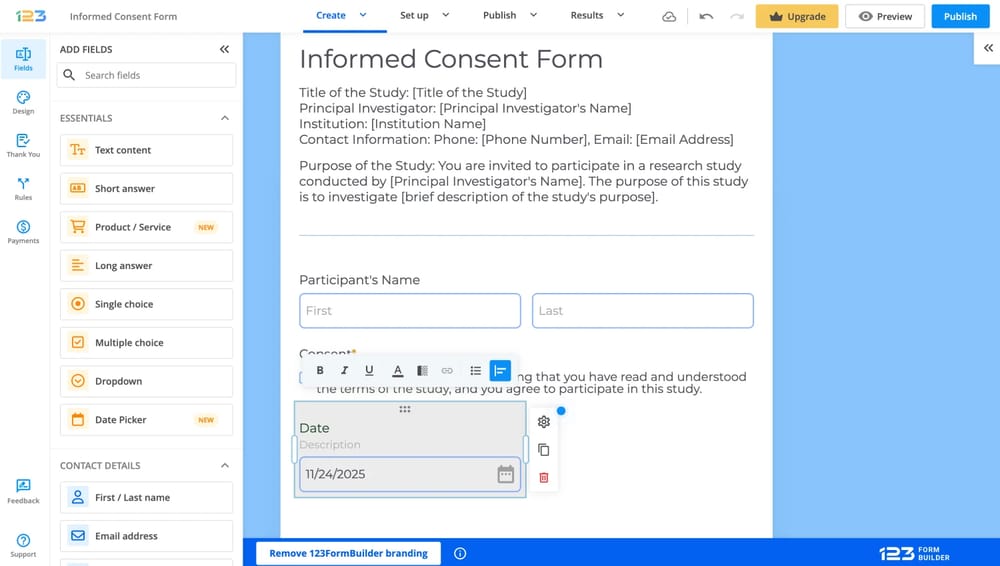Delete the Date field with trash icon
The width and height of the screenshot is (1000, 566).
[544, 478]
